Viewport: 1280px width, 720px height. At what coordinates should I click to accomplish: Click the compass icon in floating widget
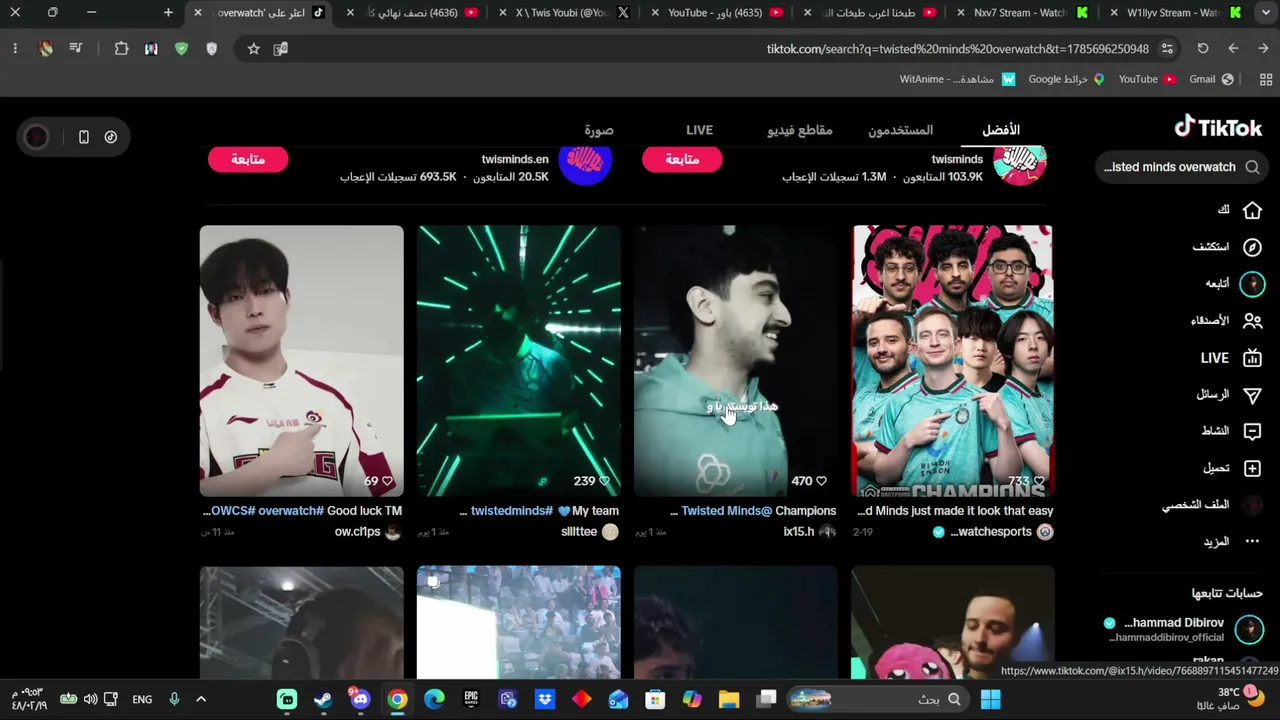click(x=111, y=137)
